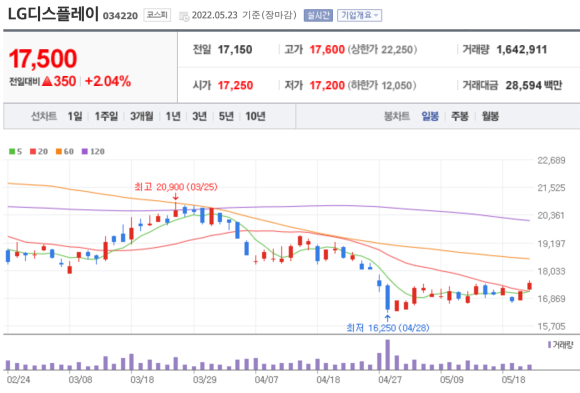The width and height of the screenshot is (580, 393).
Task: Click the 최저 16,250 (04/28) low marker
Action: (x=388, y=328)
